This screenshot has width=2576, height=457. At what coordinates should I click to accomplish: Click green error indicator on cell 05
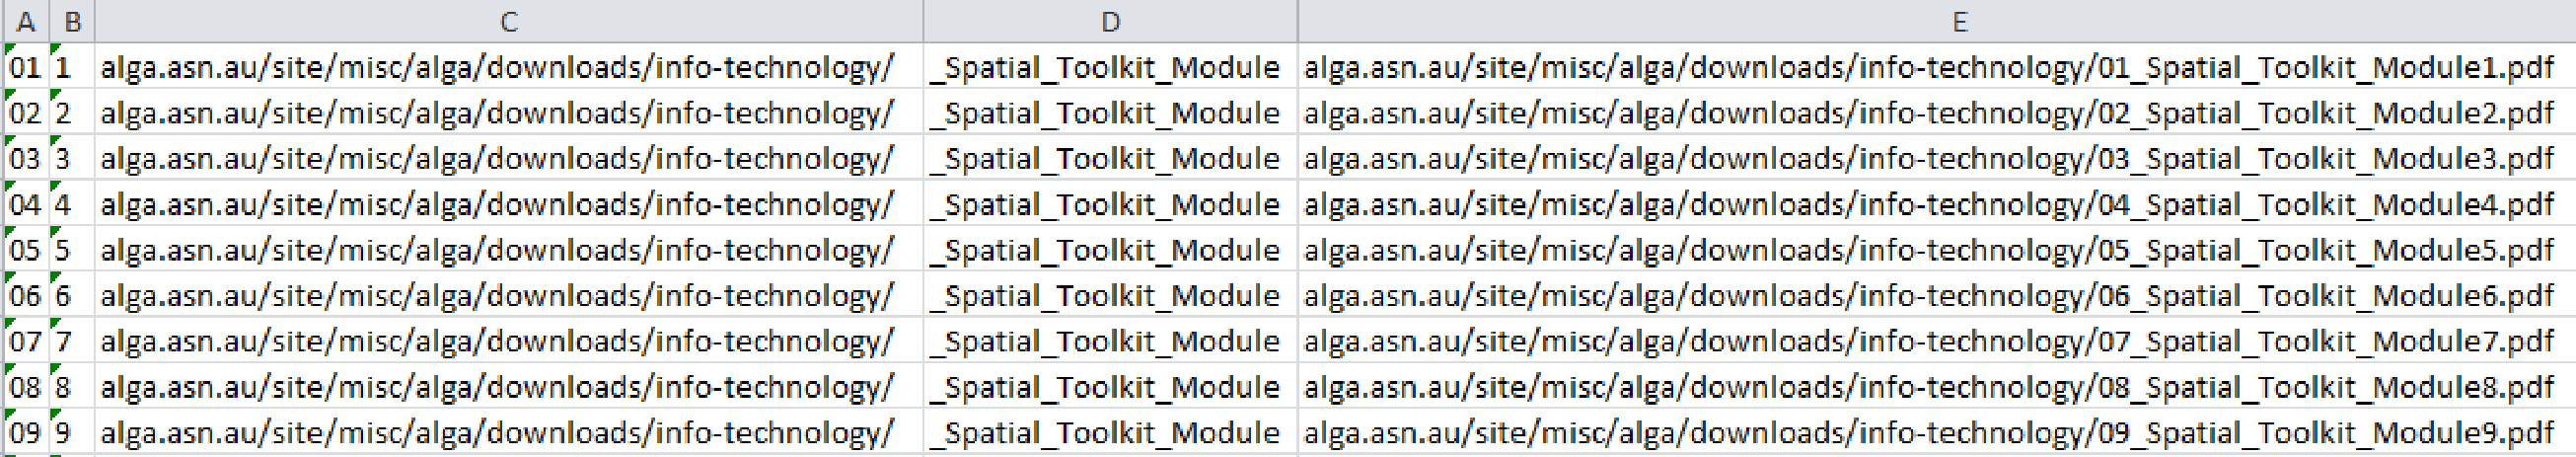coord(9,231)
